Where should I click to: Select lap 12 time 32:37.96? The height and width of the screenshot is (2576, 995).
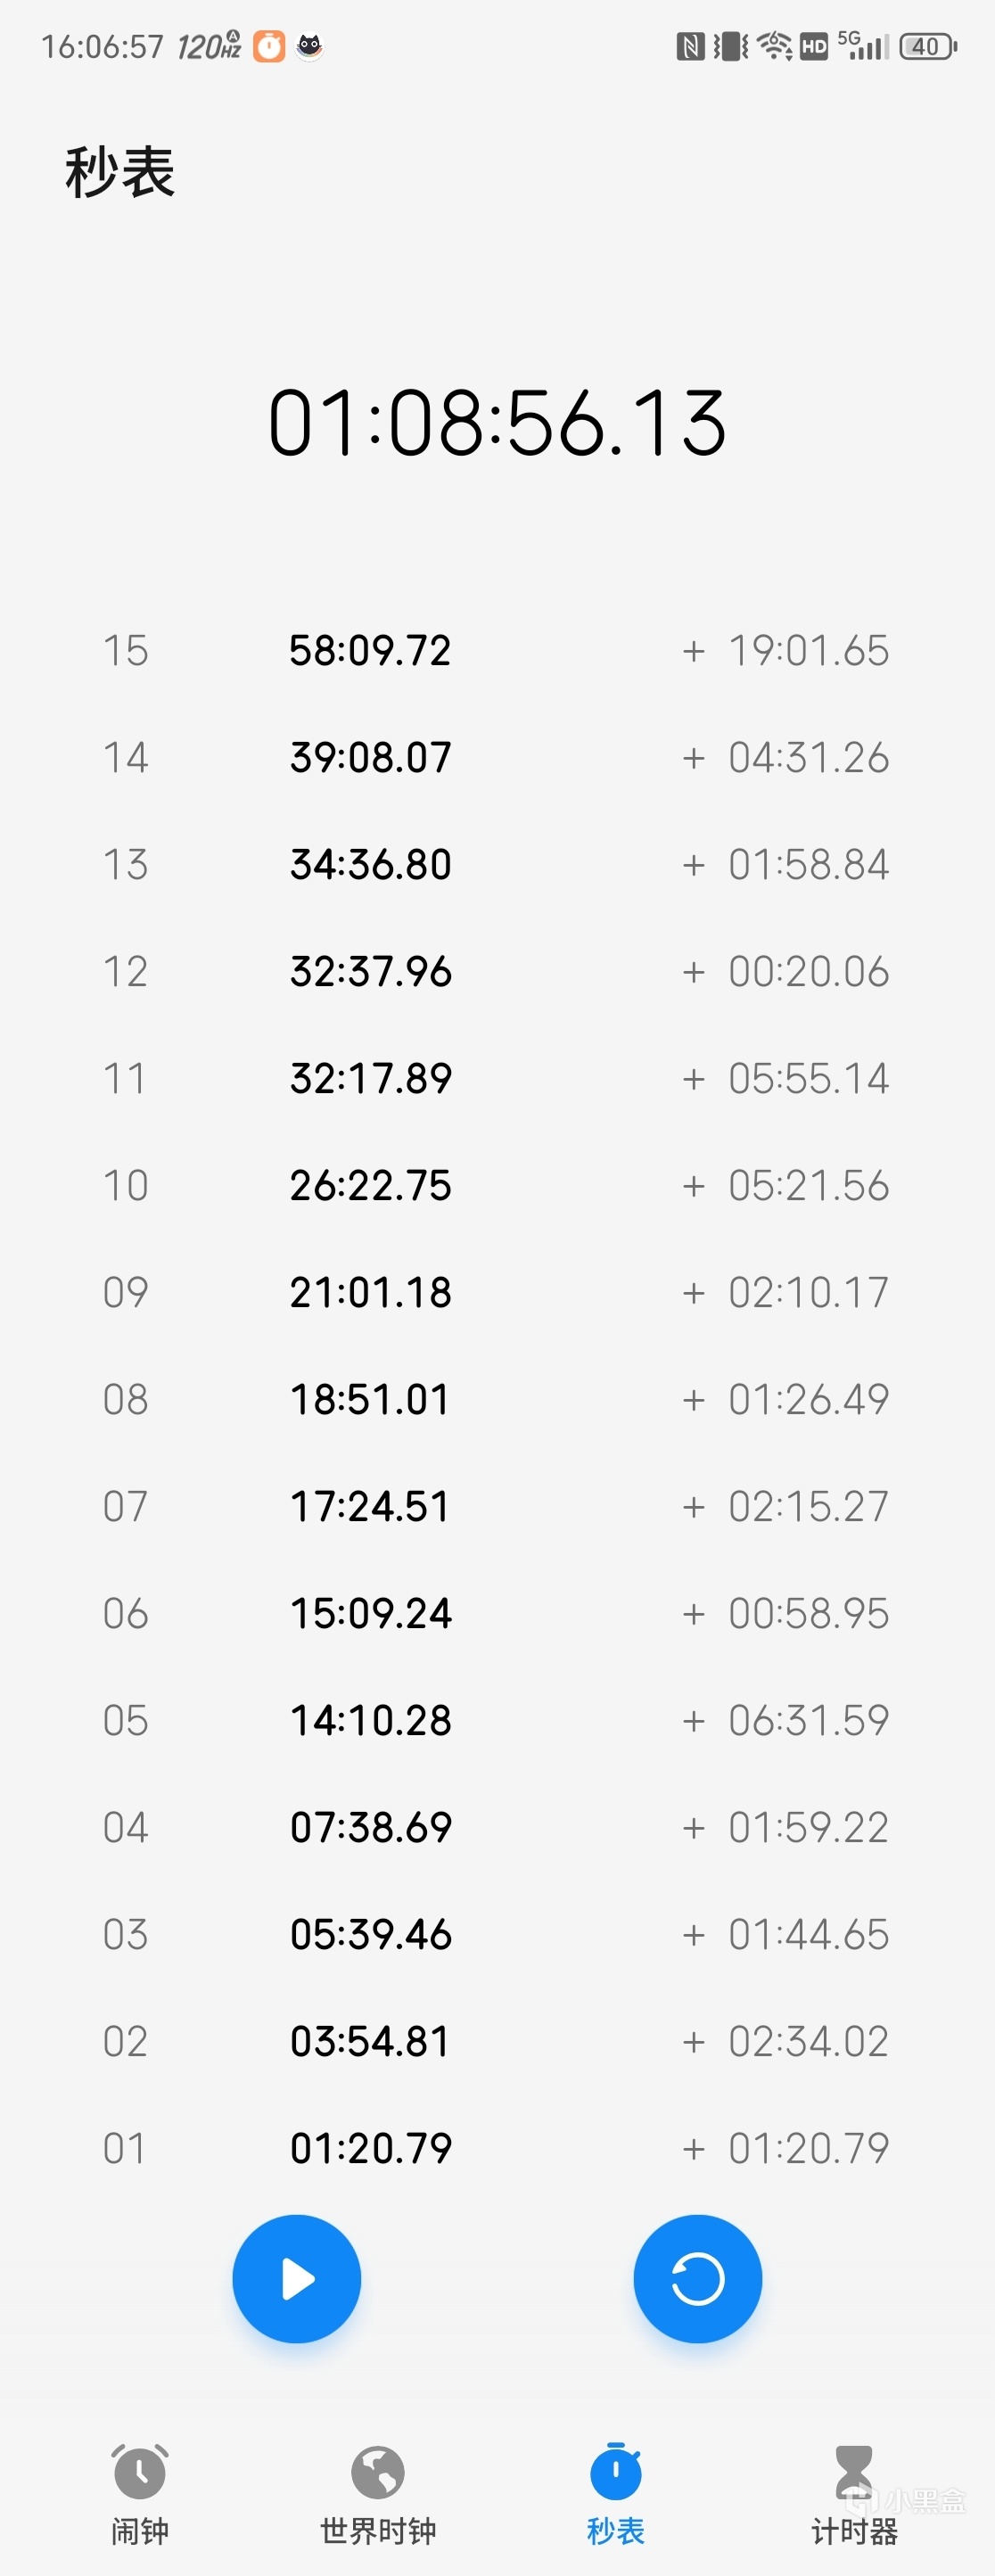[370, 972]
